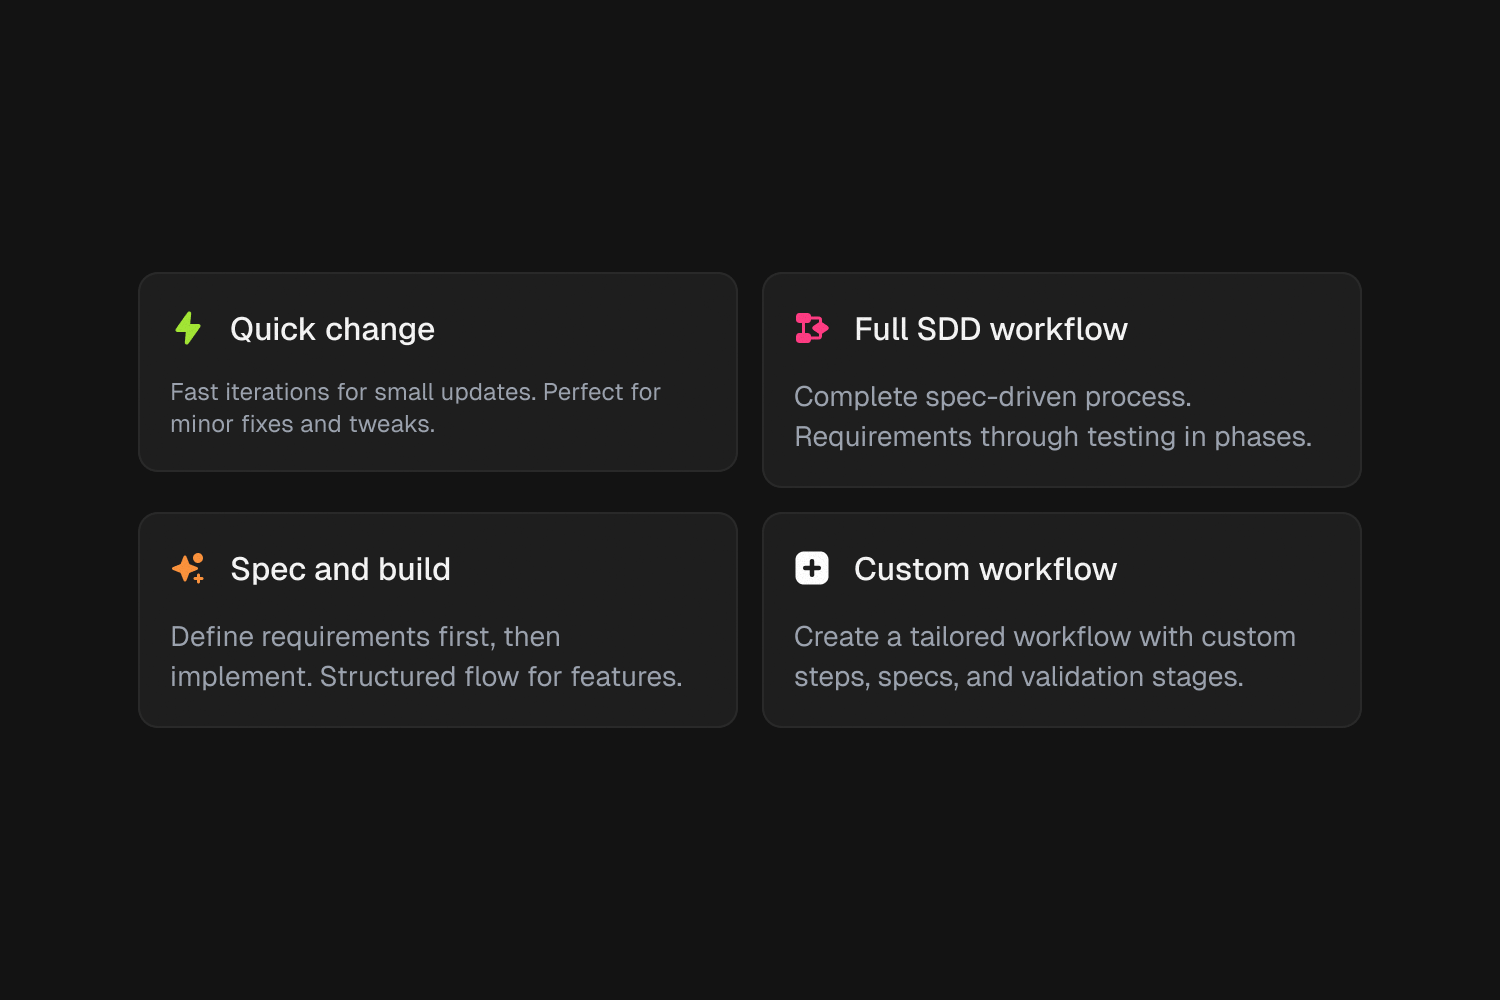Image resolution: width=1500 pixels, height=1000 pixels.
Task: Click the "Define requirements first" description text
Action: (427, 656)
